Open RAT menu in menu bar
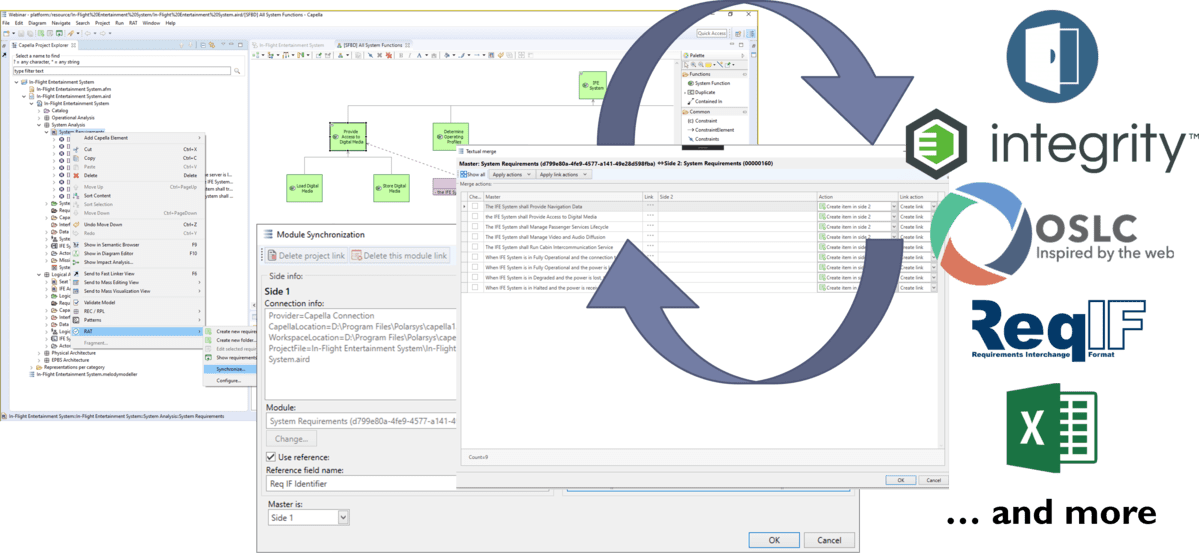1199x555 pixels. point(134,24)
